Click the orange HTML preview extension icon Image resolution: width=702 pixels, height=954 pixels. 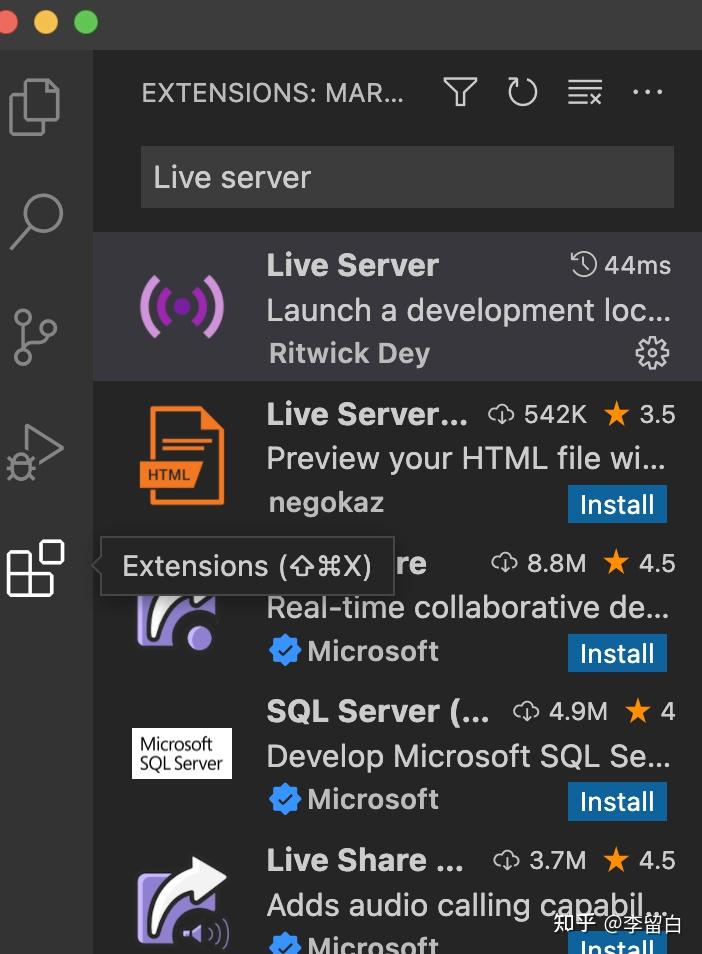pyautogui.click(x=181, y=456)
